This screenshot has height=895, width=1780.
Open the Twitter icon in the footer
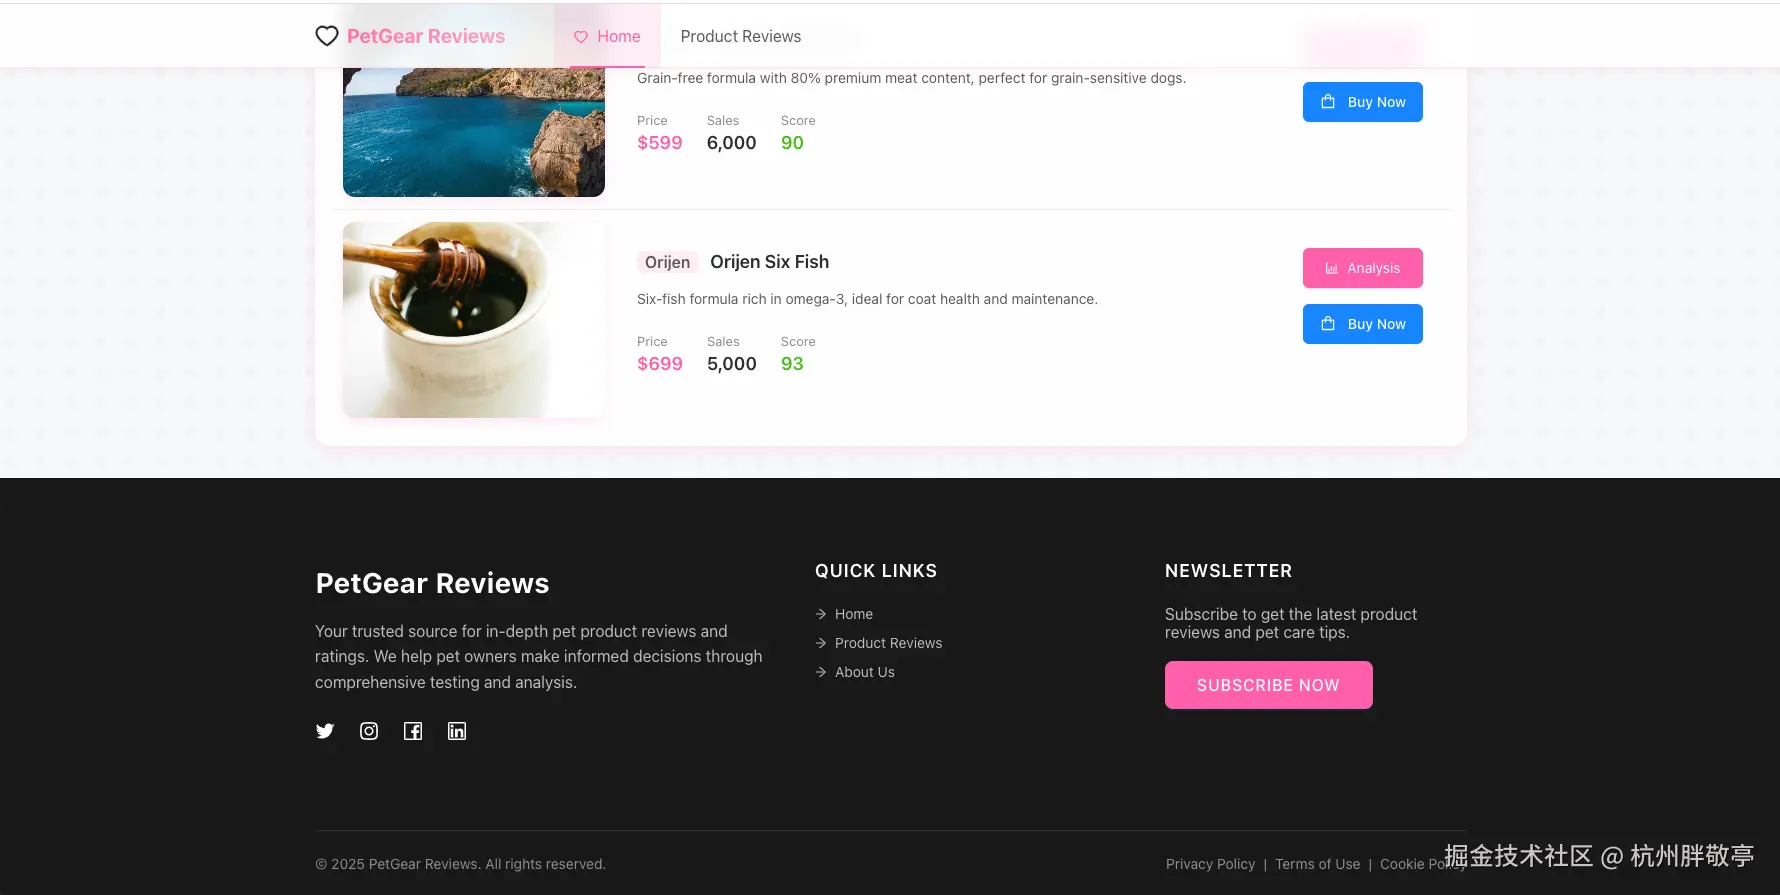pyautogui.click(x=325, y=731)
